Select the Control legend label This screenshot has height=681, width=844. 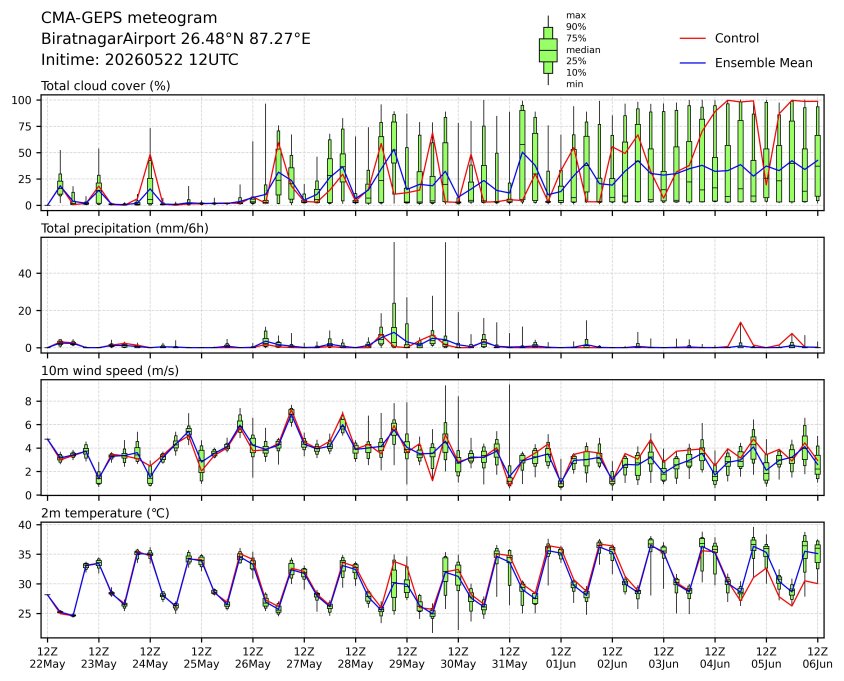[x=736, y=38]
